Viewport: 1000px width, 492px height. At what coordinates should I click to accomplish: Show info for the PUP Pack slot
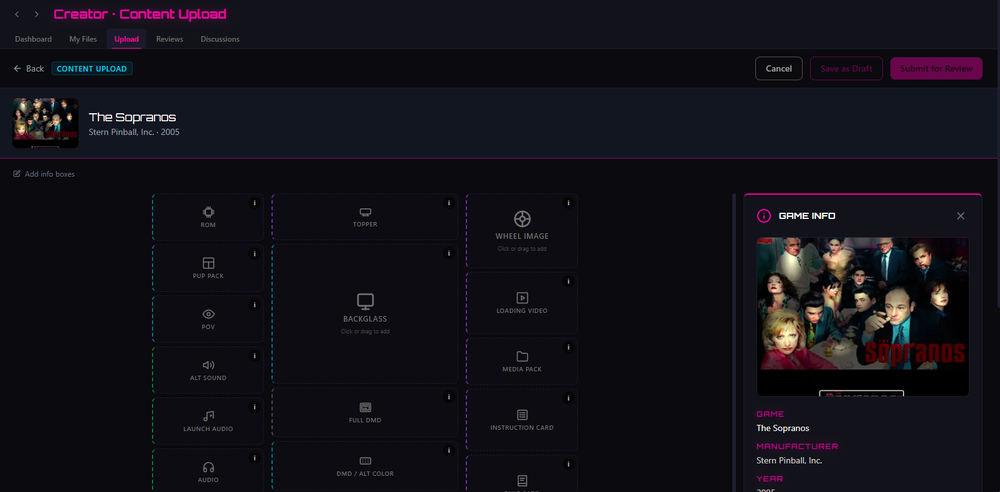(x=254, y=254)
